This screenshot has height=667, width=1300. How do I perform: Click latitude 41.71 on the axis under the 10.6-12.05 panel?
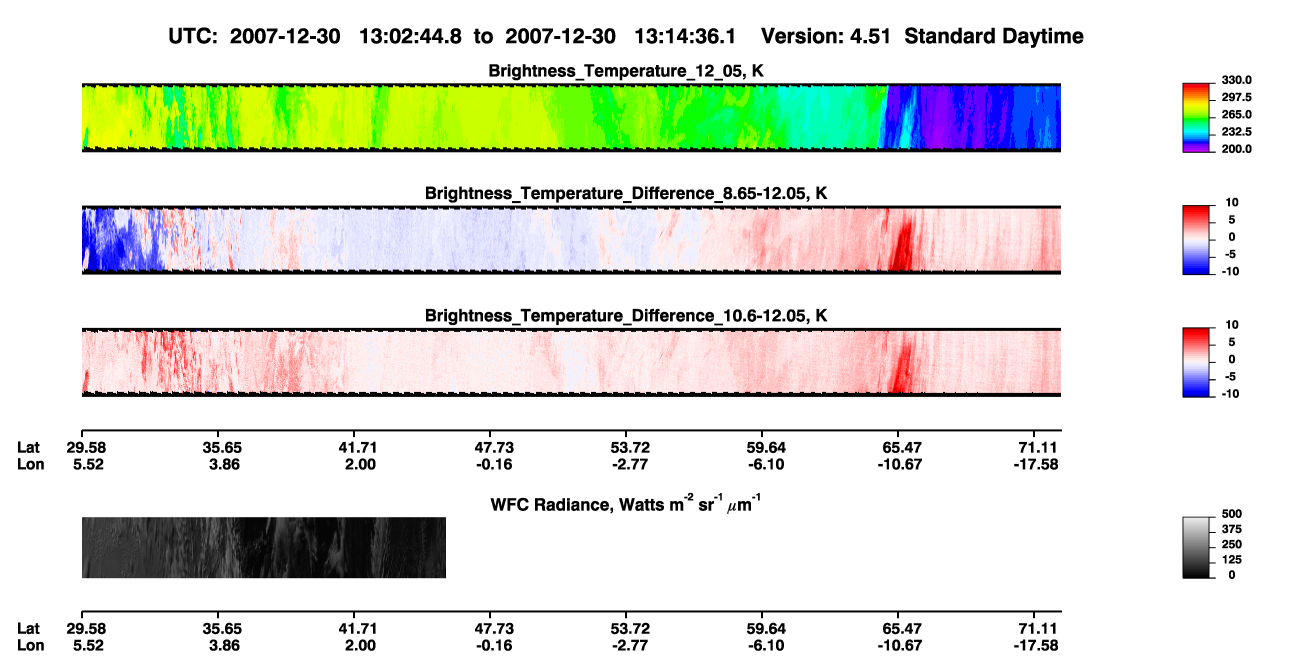pyautogui.click(x=359, y=448)
